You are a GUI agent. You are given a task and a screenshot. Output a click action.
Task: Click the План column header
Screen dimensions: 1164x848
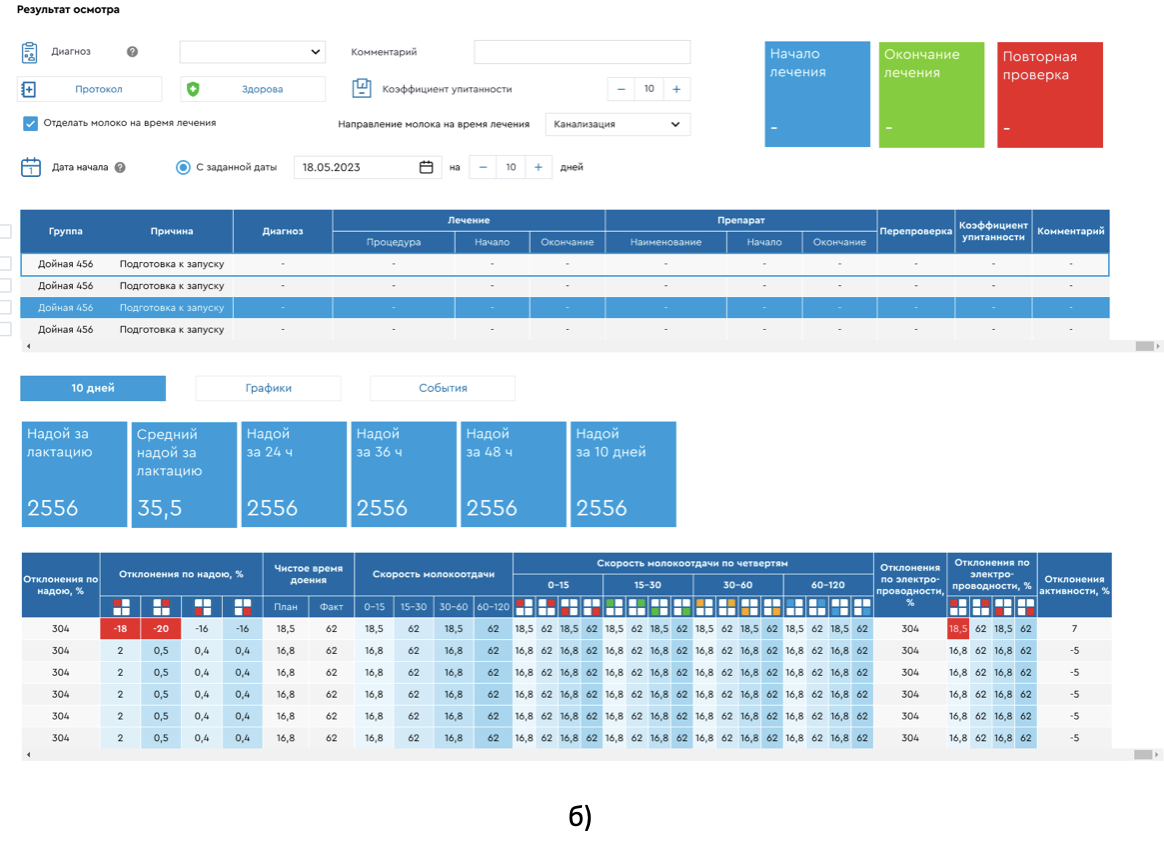[286, 607]
